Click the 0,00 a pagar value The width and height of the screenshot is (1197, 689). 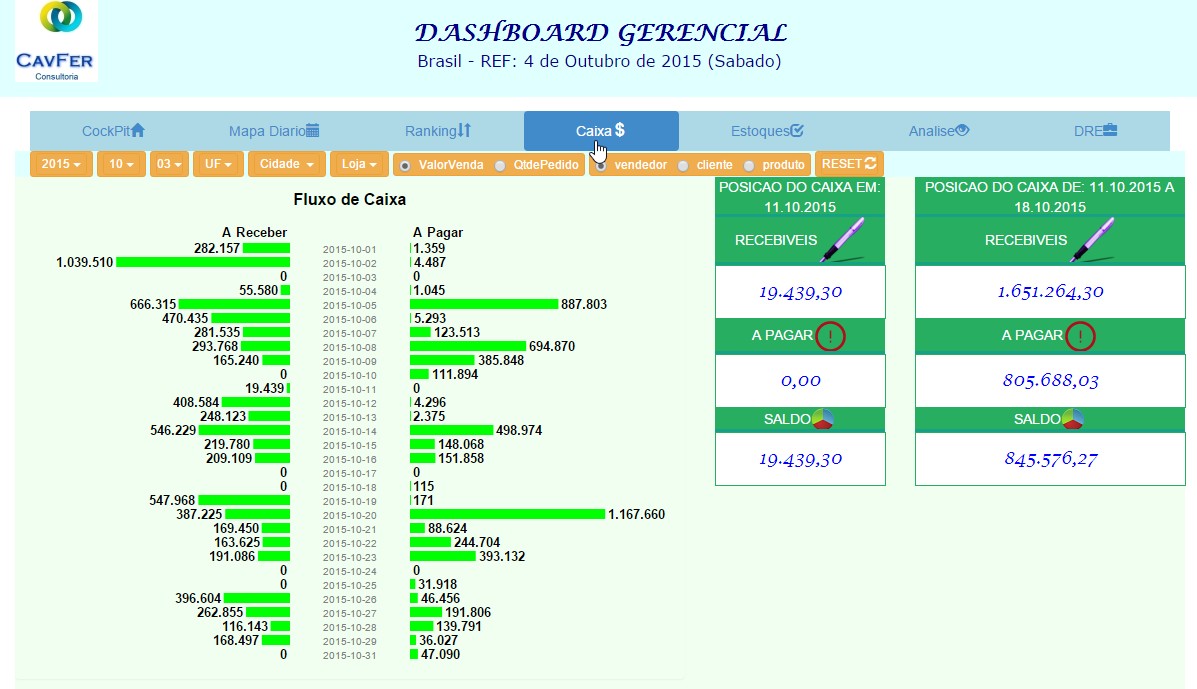[800, 380]
